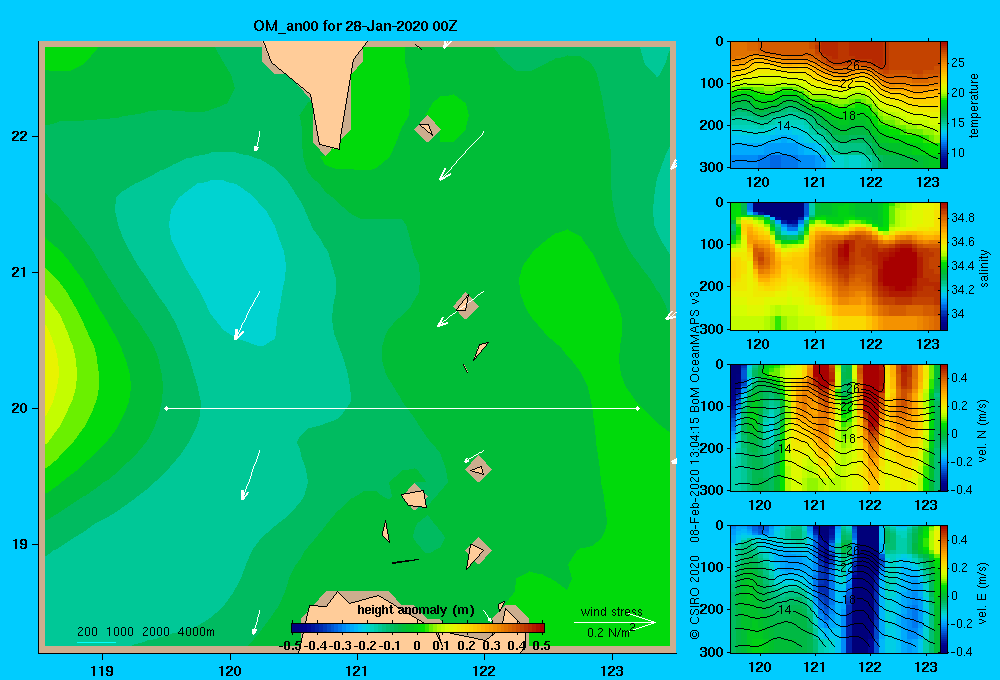
Task: Select the 'vel. N (m/s)' axis label
Action: pos(982,431)
